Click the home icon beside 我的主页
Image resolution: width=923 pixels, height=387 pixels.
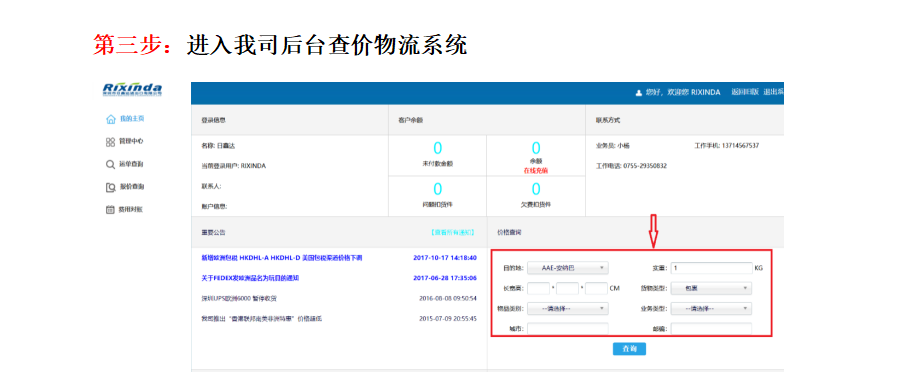coord(110,119)
